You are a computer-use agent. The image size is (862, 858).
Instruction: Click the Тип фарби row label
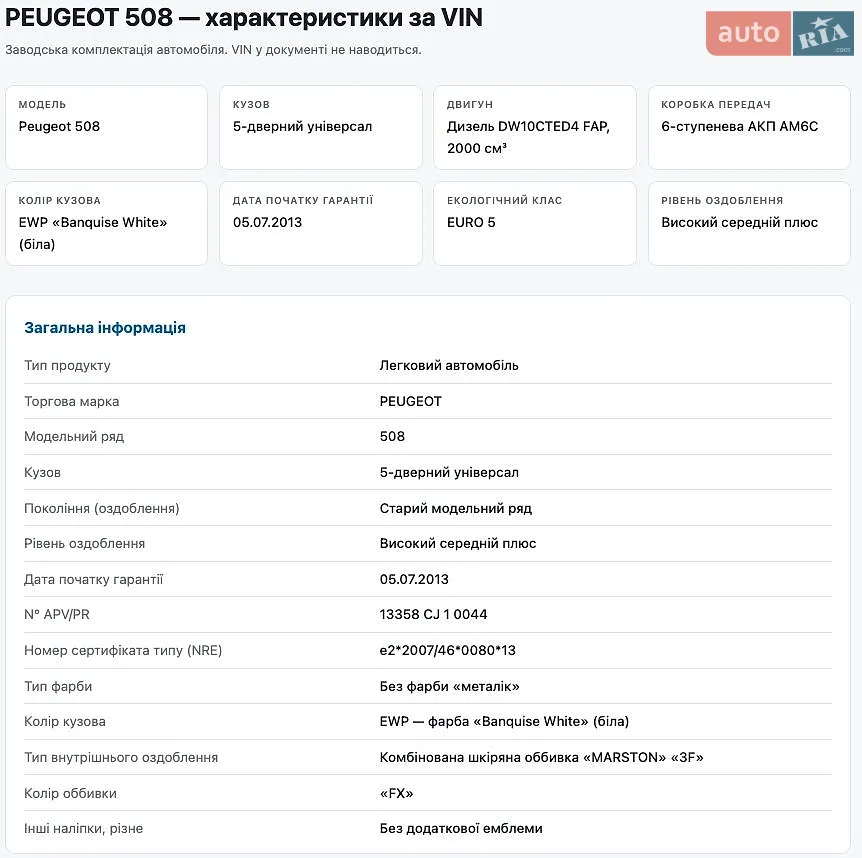(x=58, y=687)
